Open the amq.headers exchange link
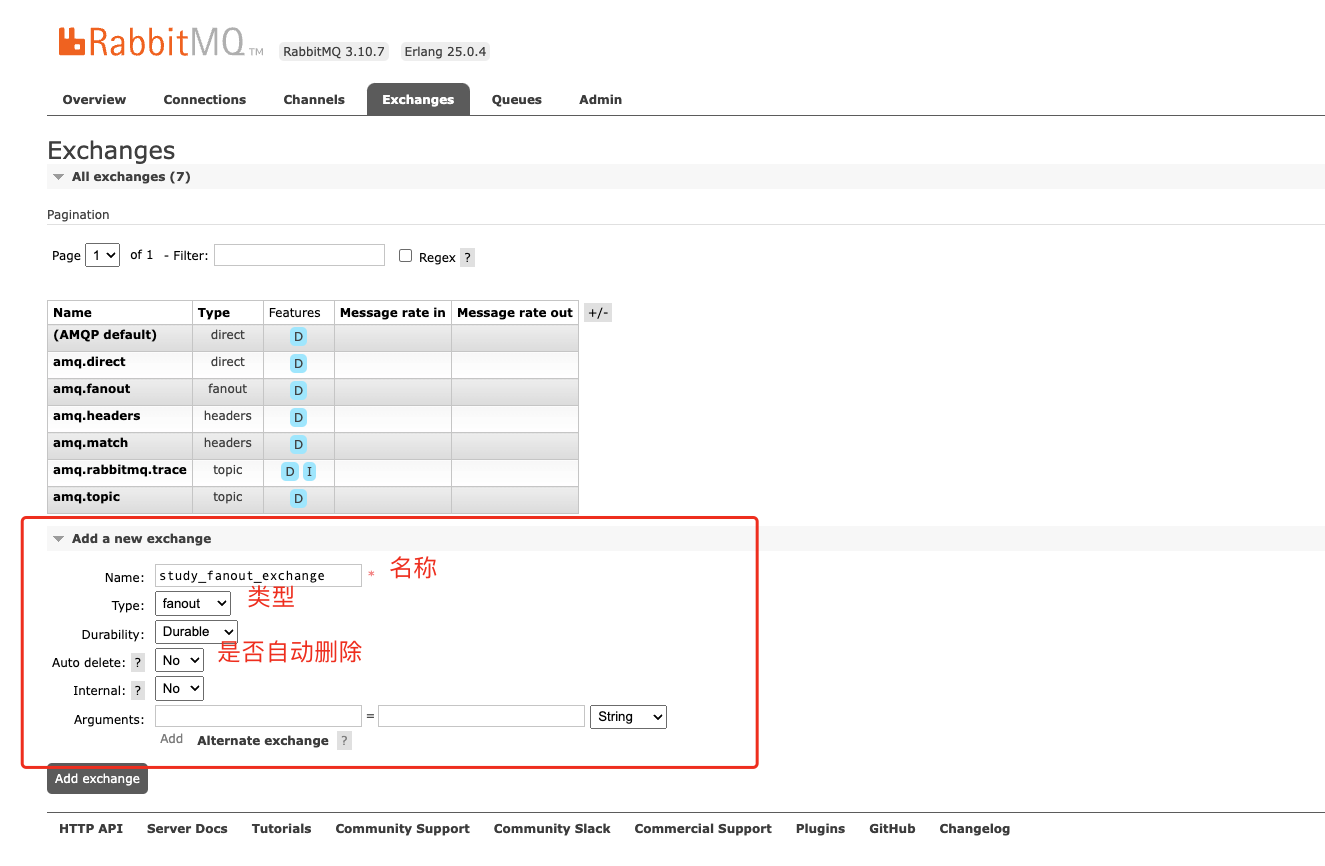The width and height of the screenshot is (1325, 866). click(97, 416)
